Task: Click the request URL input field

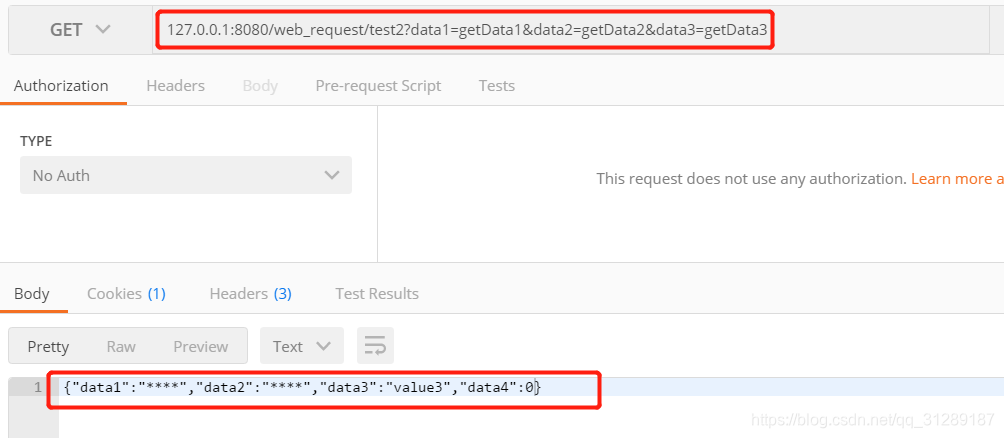Action: (x=570, y=29)
